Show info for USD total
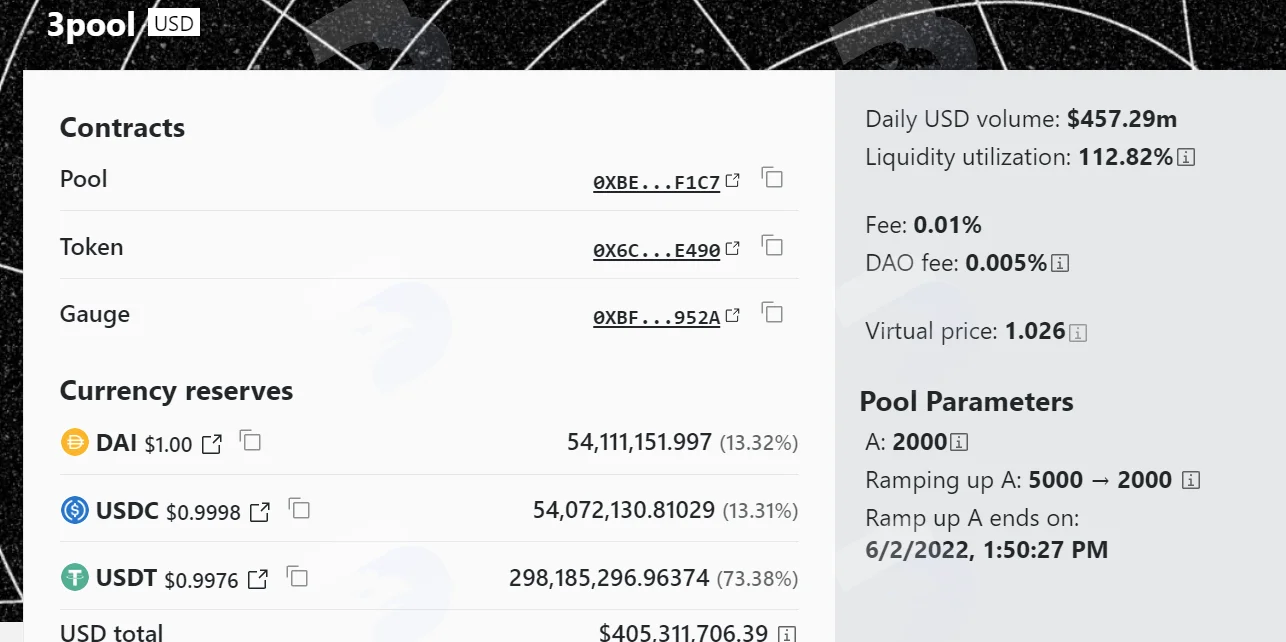The image size is (1286, 642). (787, 634)
